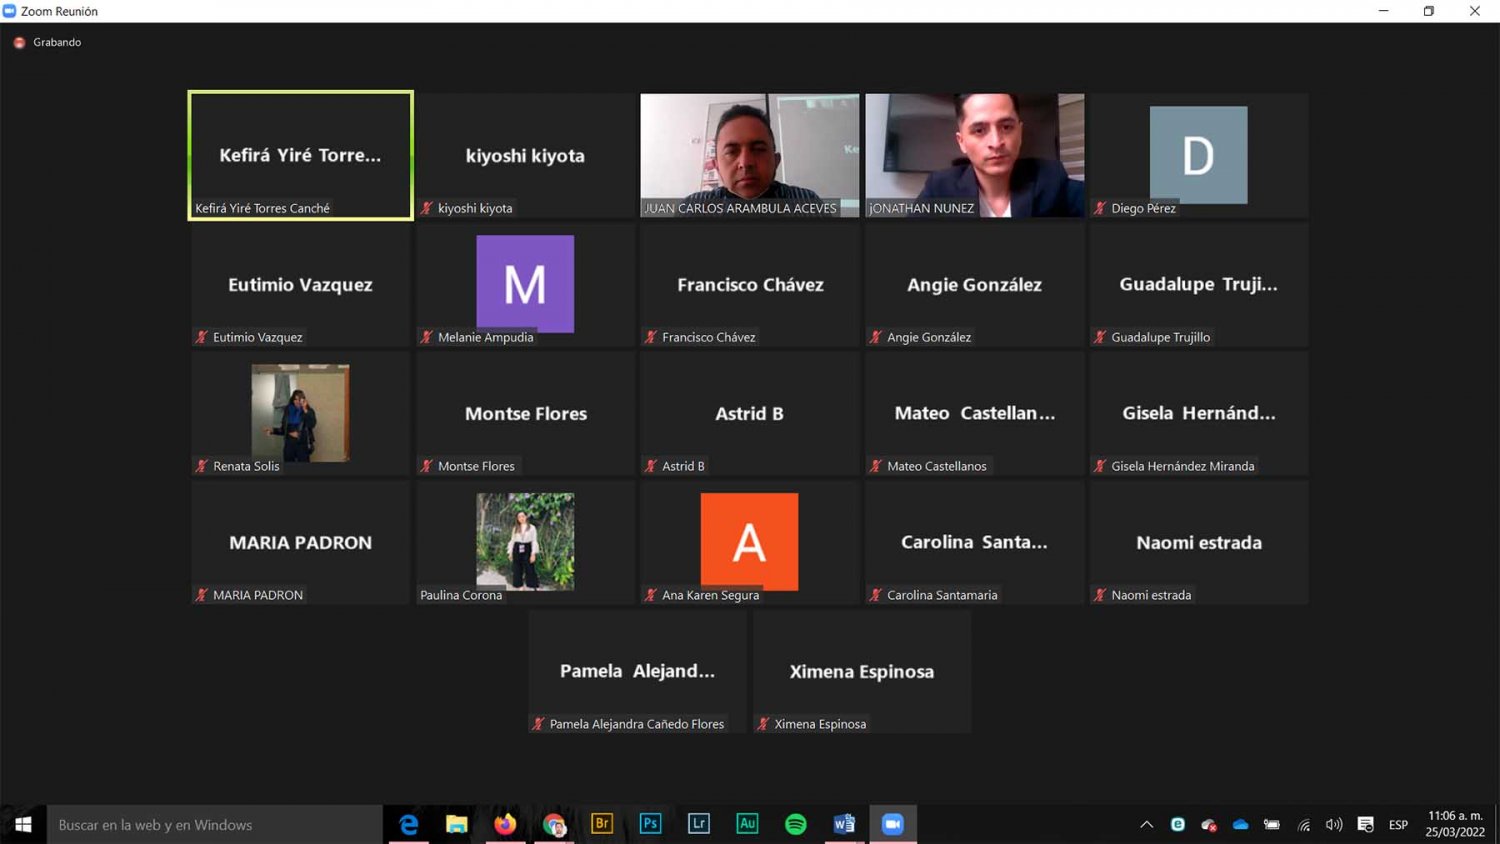Click muted microphone icon next to Naomi estrada
1500x844 pixels.
[x=1100, y=595]
